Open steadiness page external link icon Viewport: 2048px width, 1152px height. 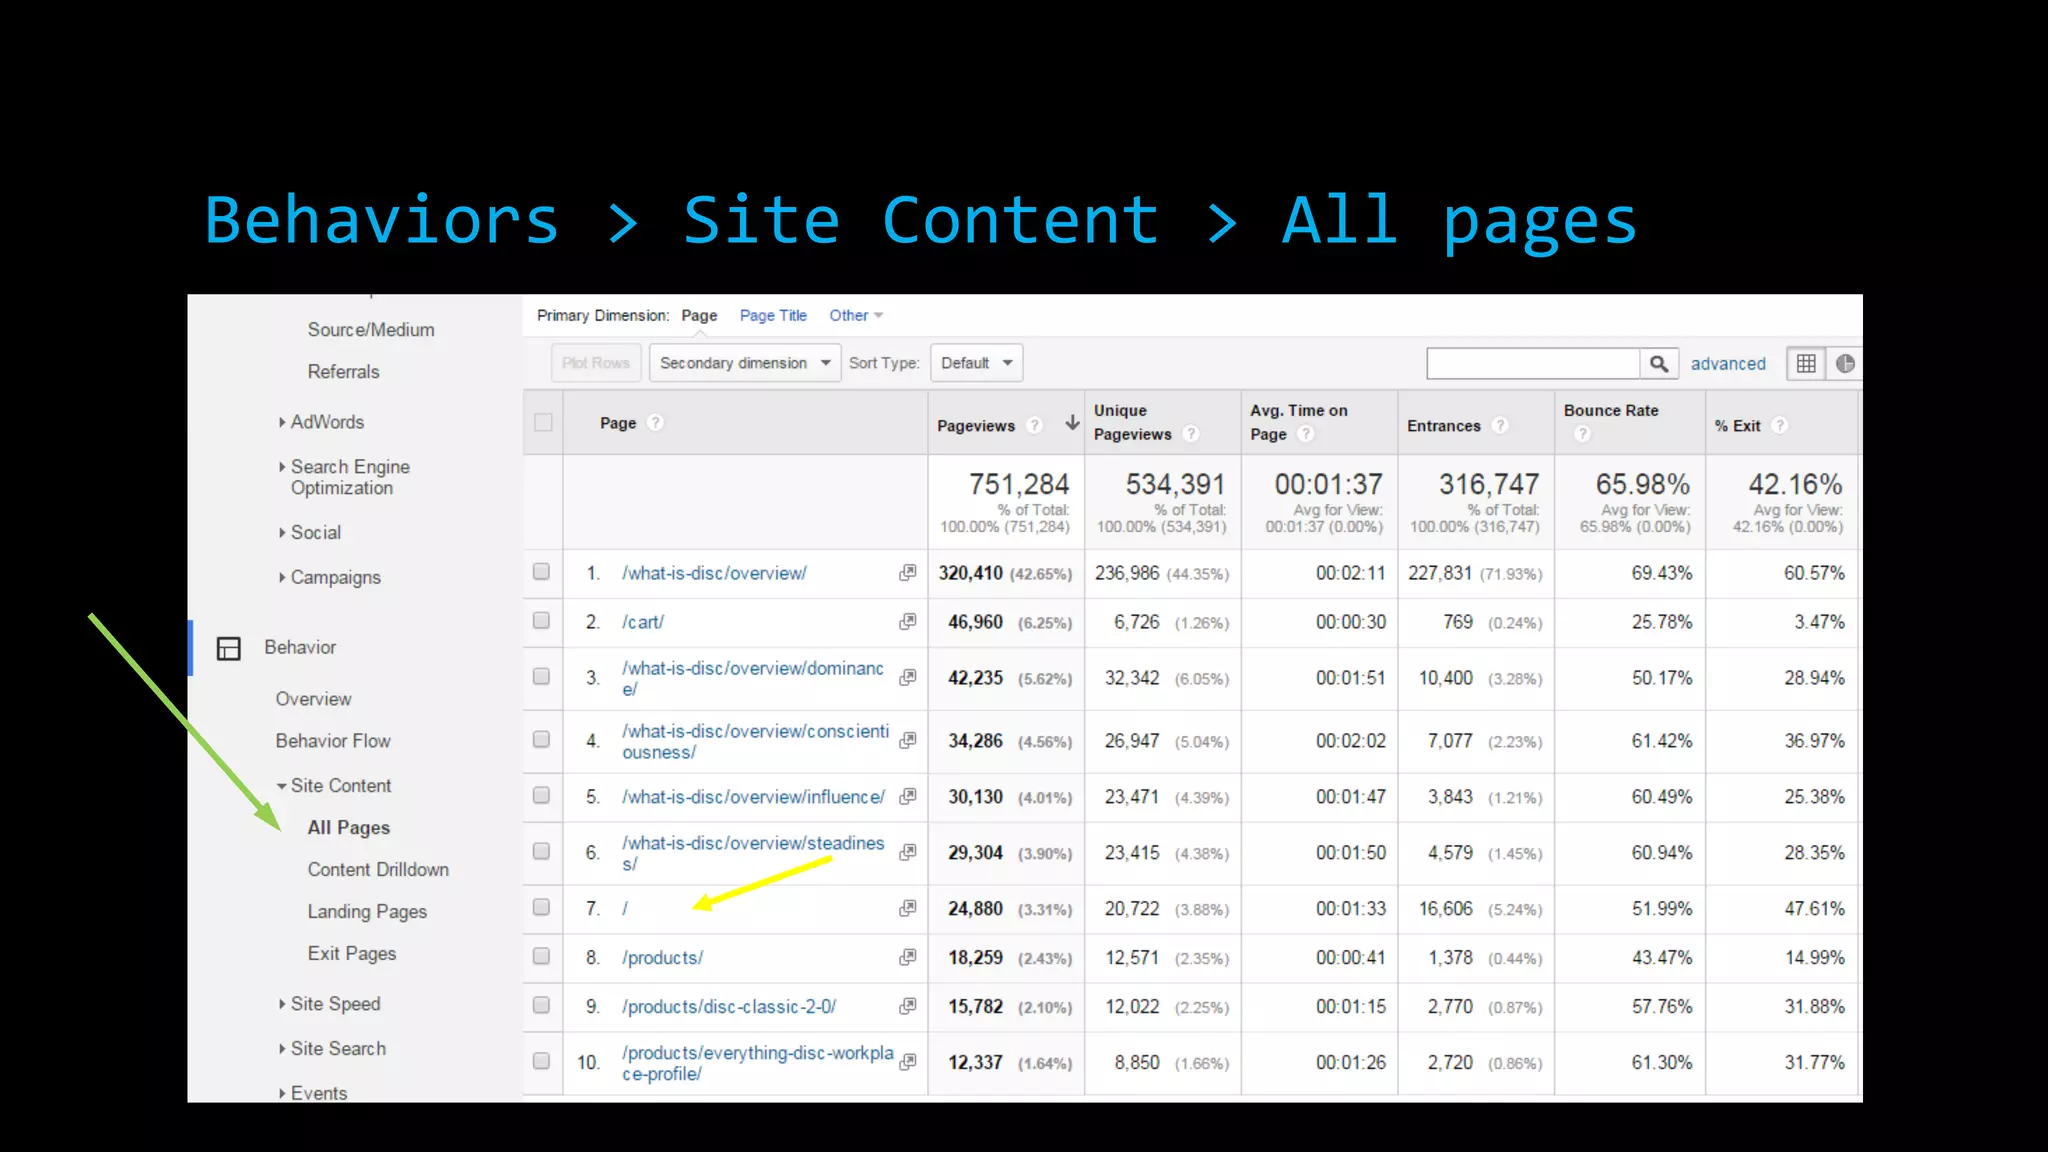click(x=907, y=853)
